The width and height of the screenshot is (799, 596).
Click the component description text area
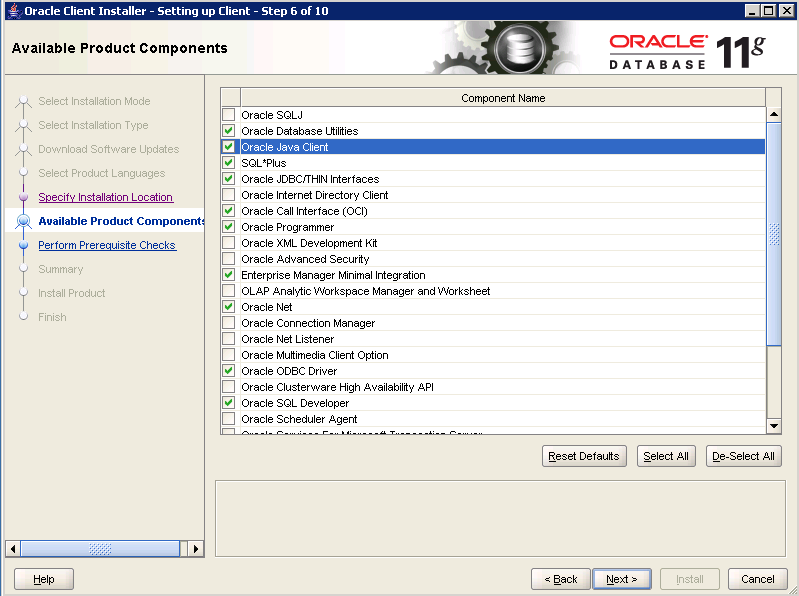click(x=500, y=519)
